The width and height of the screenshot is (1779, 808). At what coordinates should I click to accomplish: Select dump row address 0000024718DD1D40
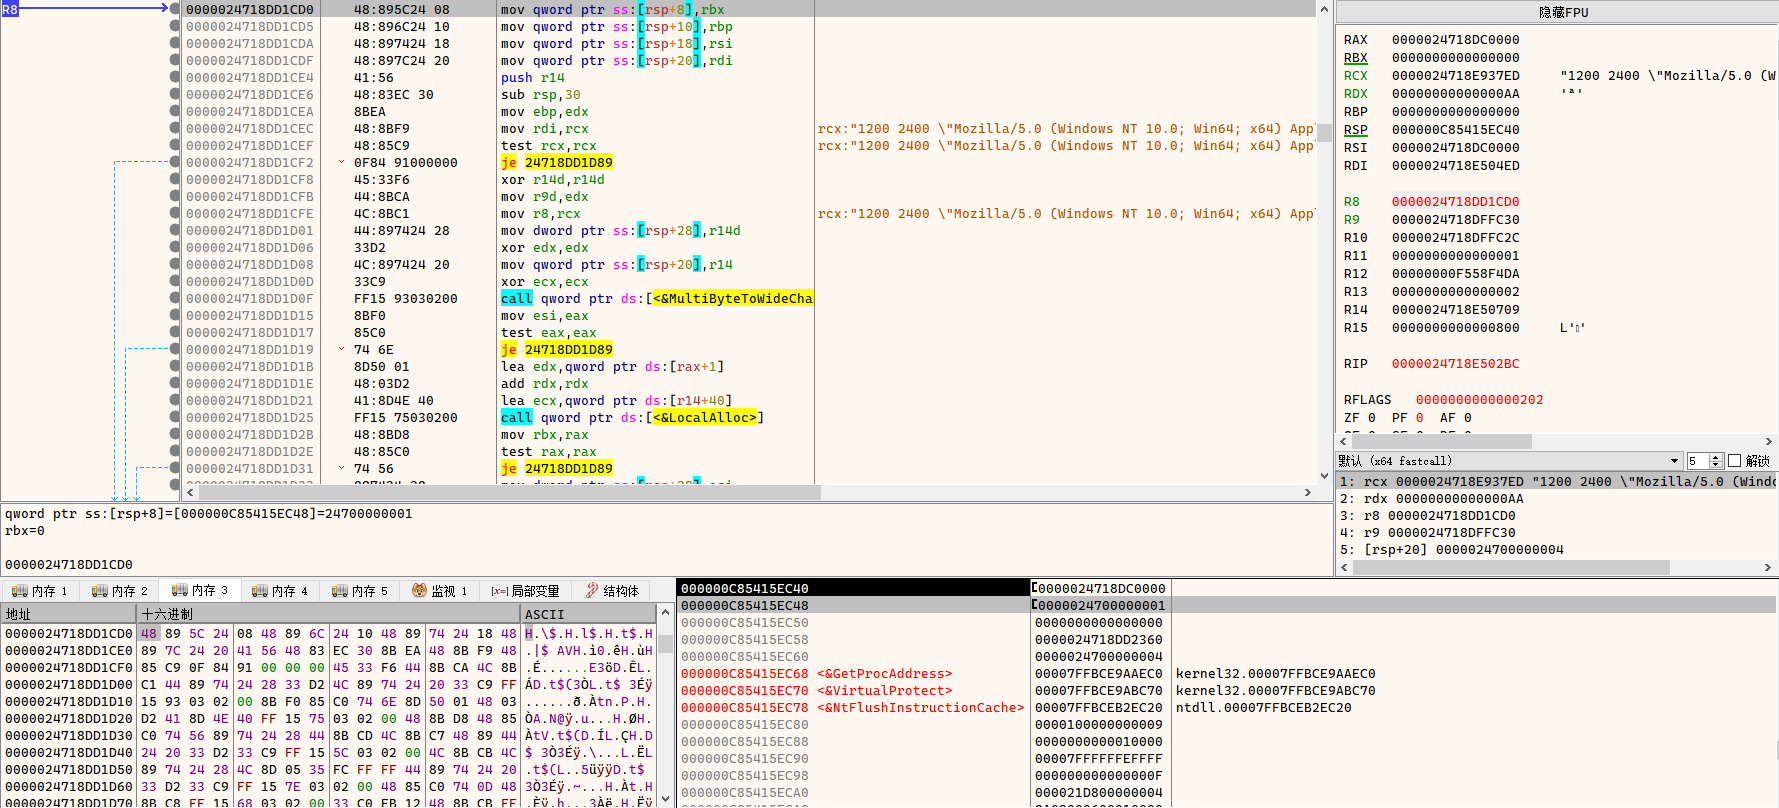coord(68,753)
